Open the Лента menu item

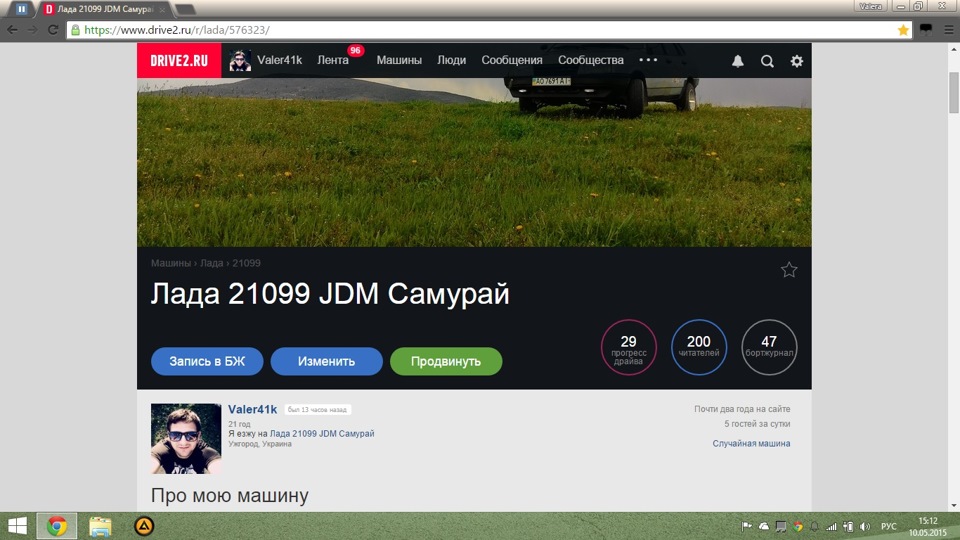click(x=333, y=60)
